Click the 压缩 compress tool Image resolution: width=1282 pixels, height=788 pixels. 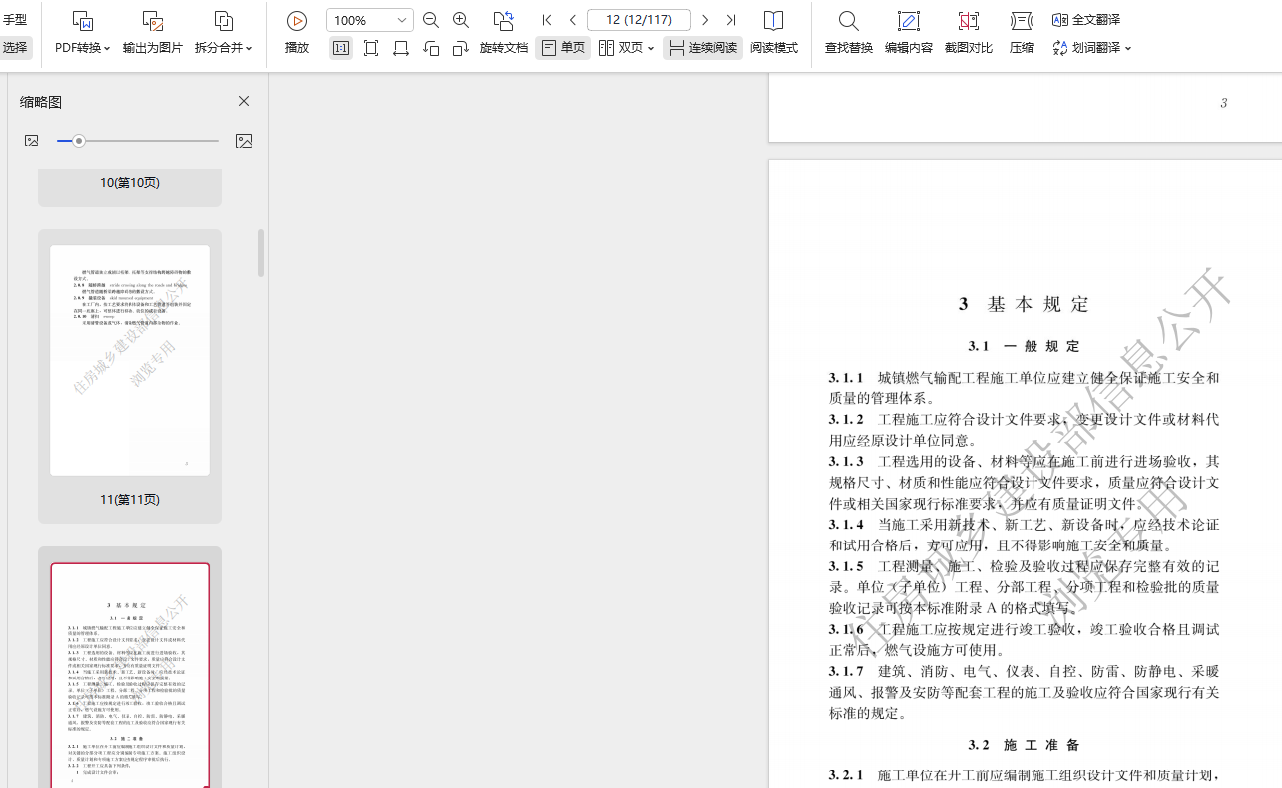pyautogui.click(x=1022, y=33)
